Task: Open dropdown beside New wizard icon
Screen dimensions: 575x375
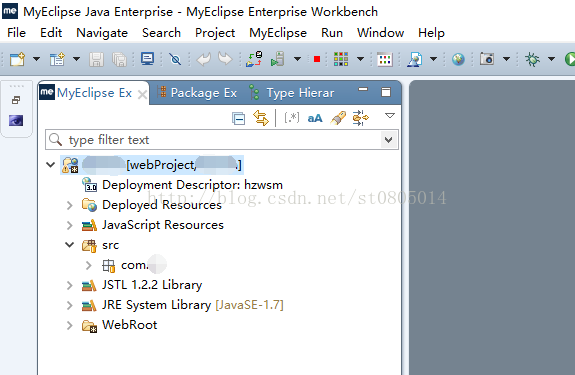Action: pyautogui.click(x=76, y=59)
